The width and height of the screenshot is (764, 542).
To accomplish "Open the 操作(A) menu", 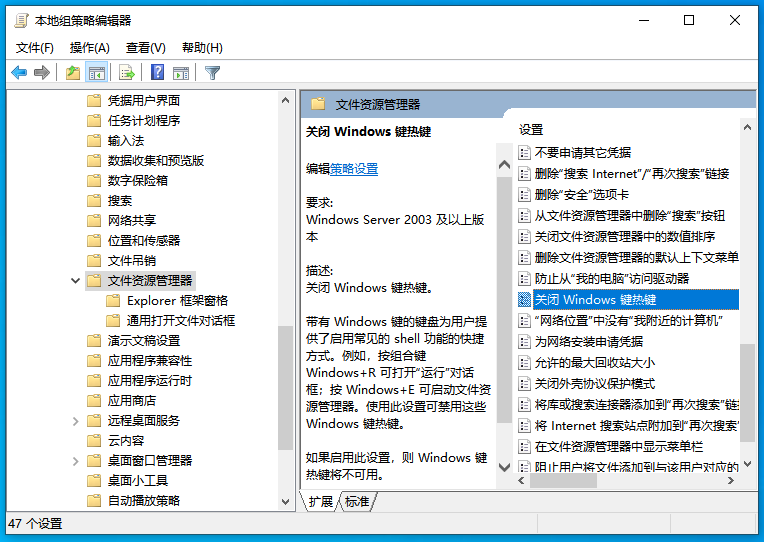I will pos(90,48).
